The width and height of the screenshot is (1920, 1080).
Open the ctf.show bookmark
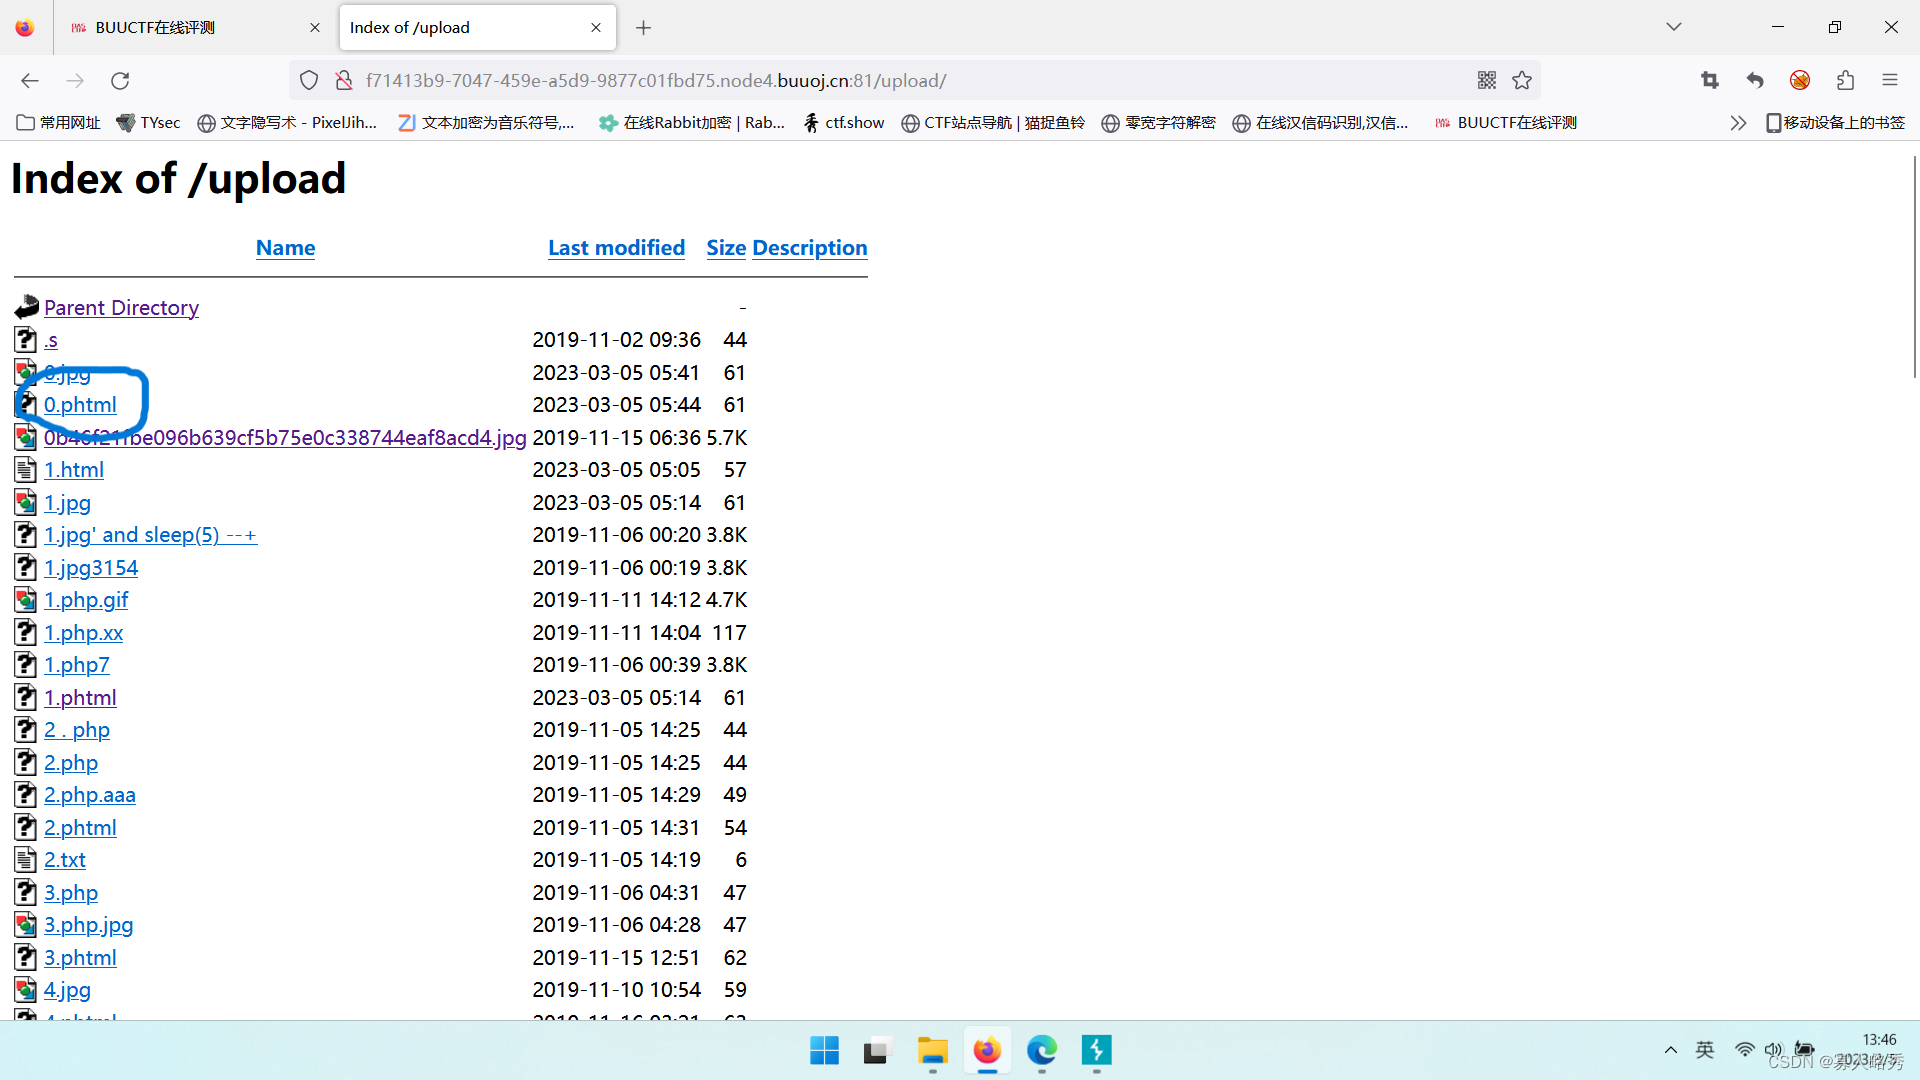pos(845,122)
